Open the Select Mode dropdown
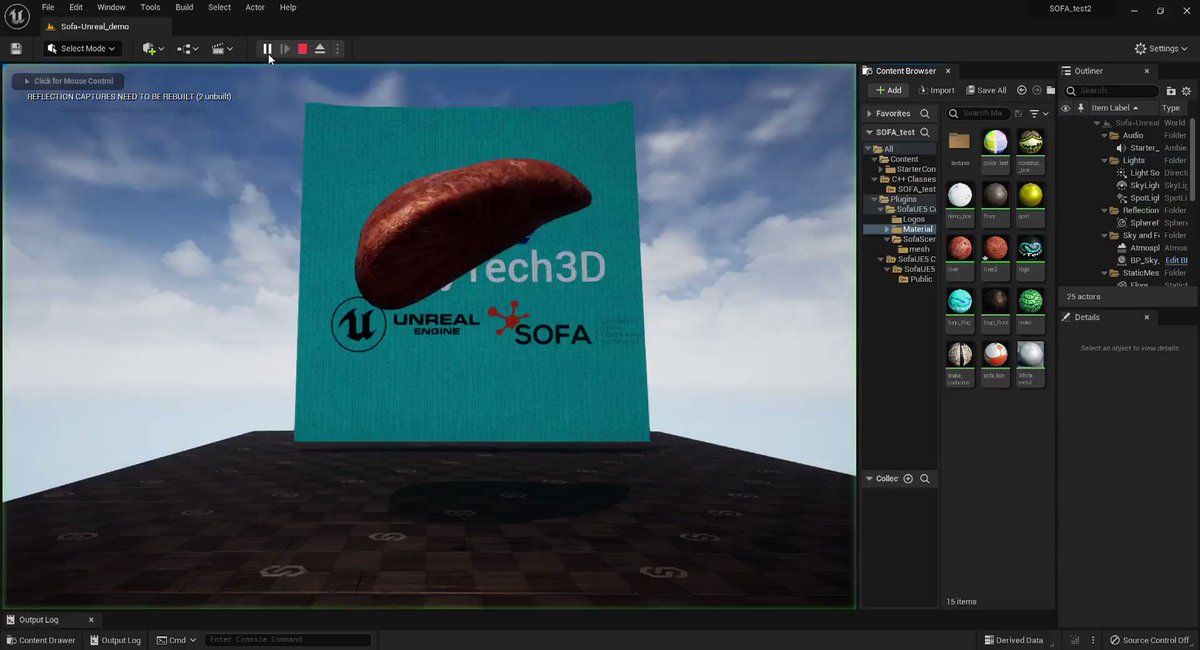 82,48
